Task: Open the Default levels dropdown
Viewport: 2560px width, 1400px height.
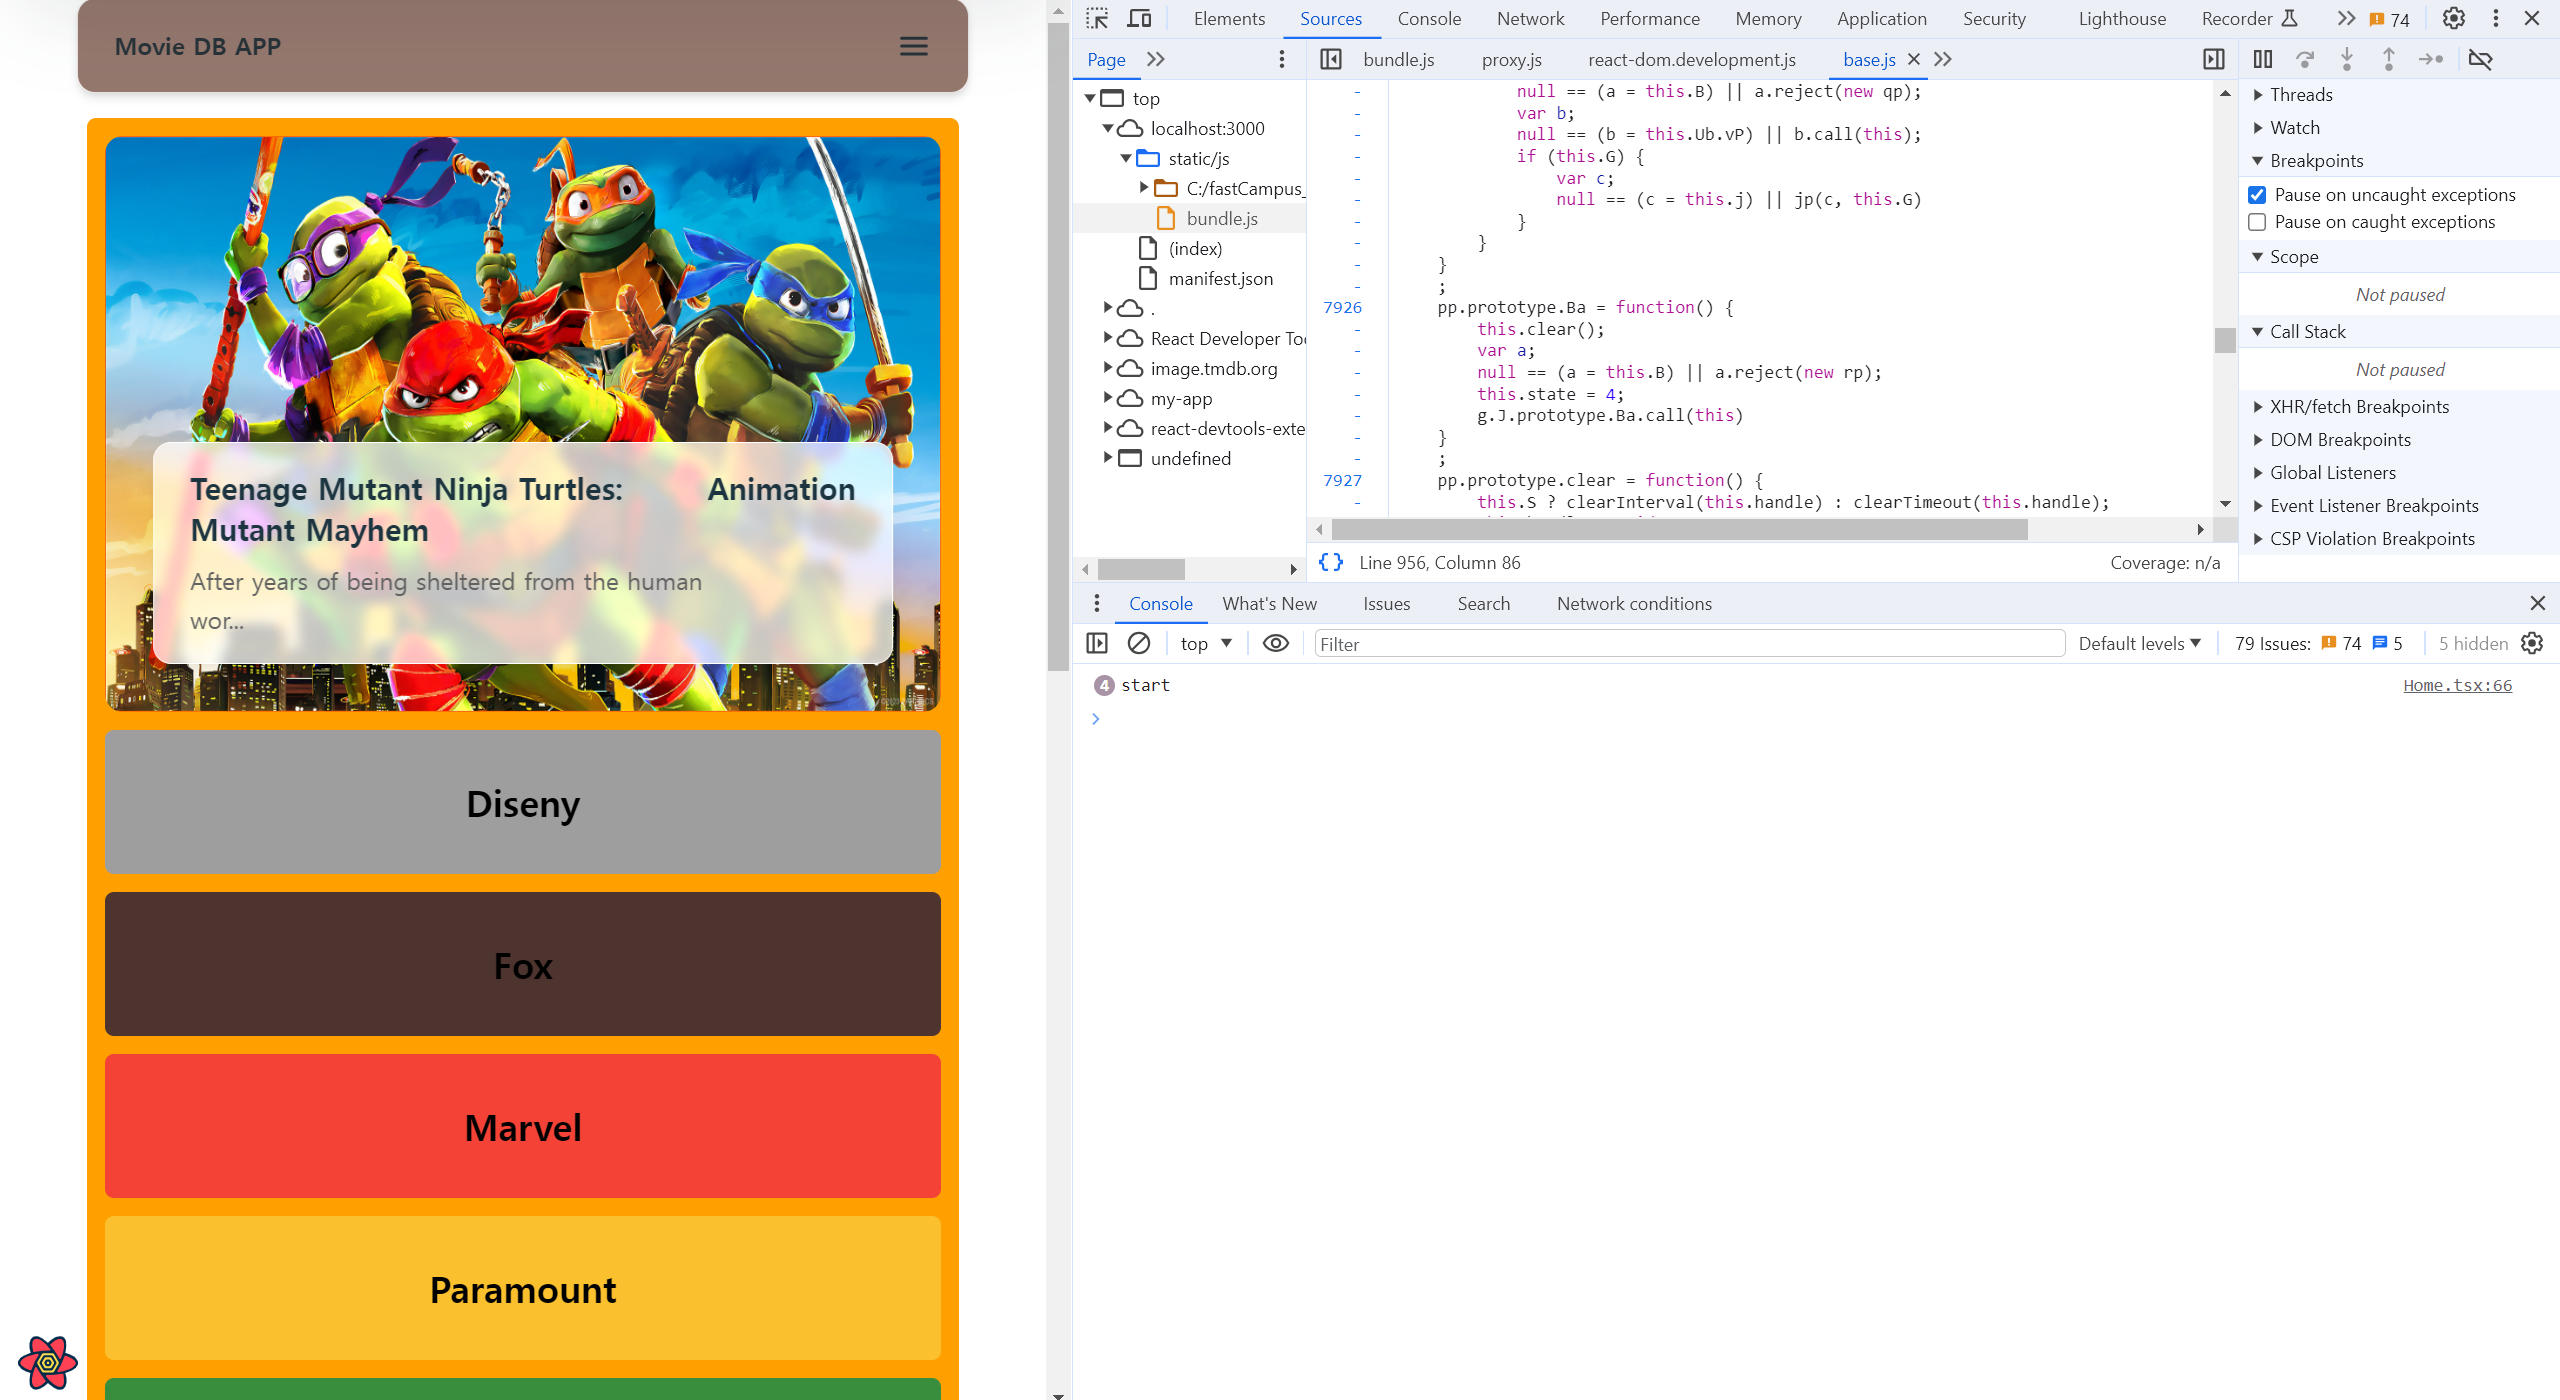Action: coord(2139,643)
